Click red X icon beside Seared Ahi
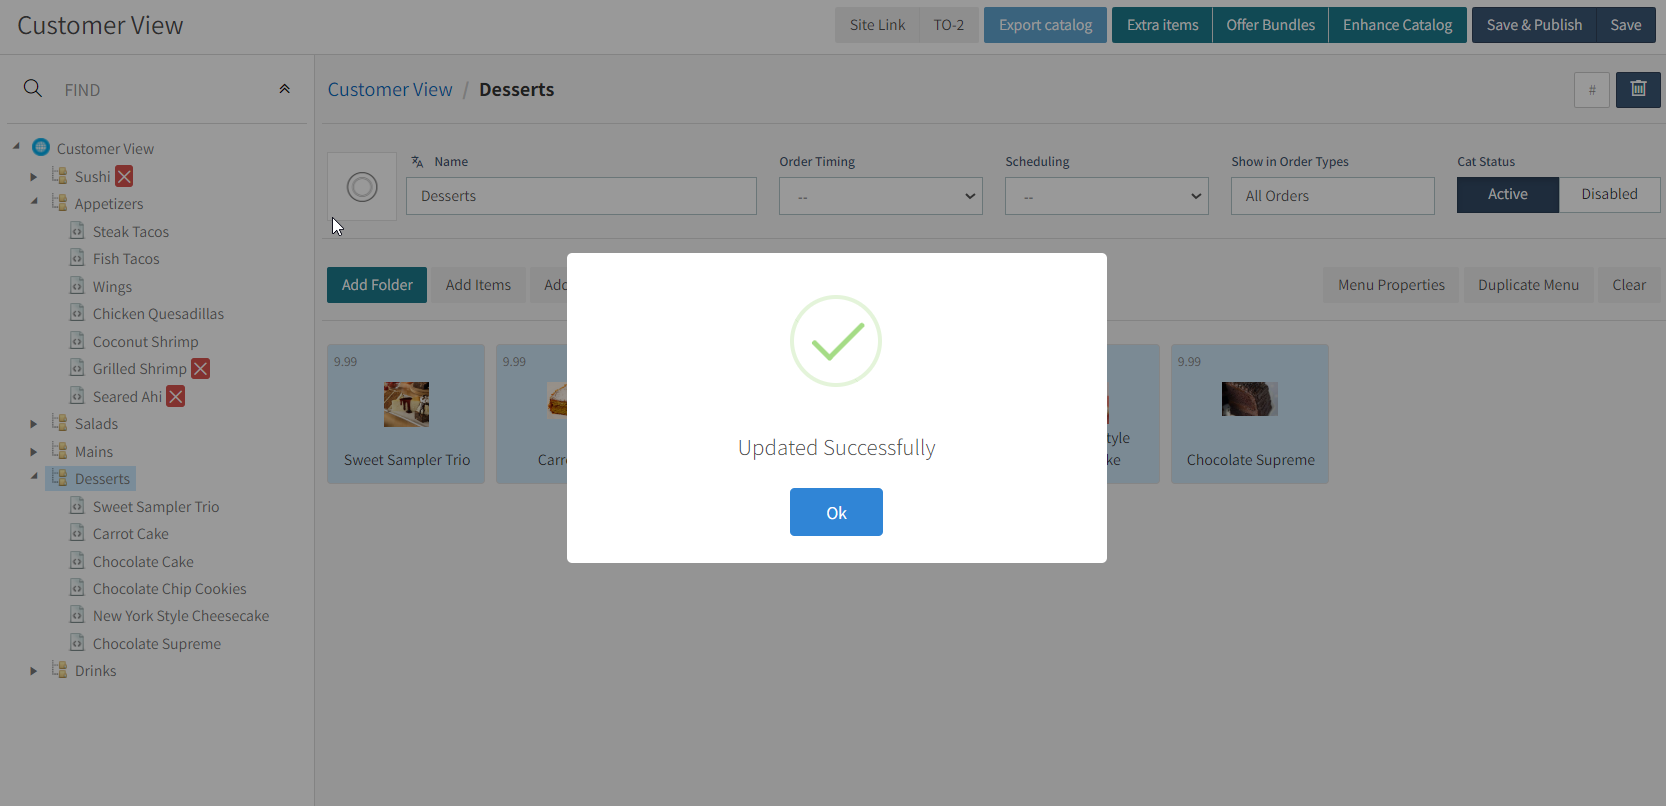 [176, 397]
